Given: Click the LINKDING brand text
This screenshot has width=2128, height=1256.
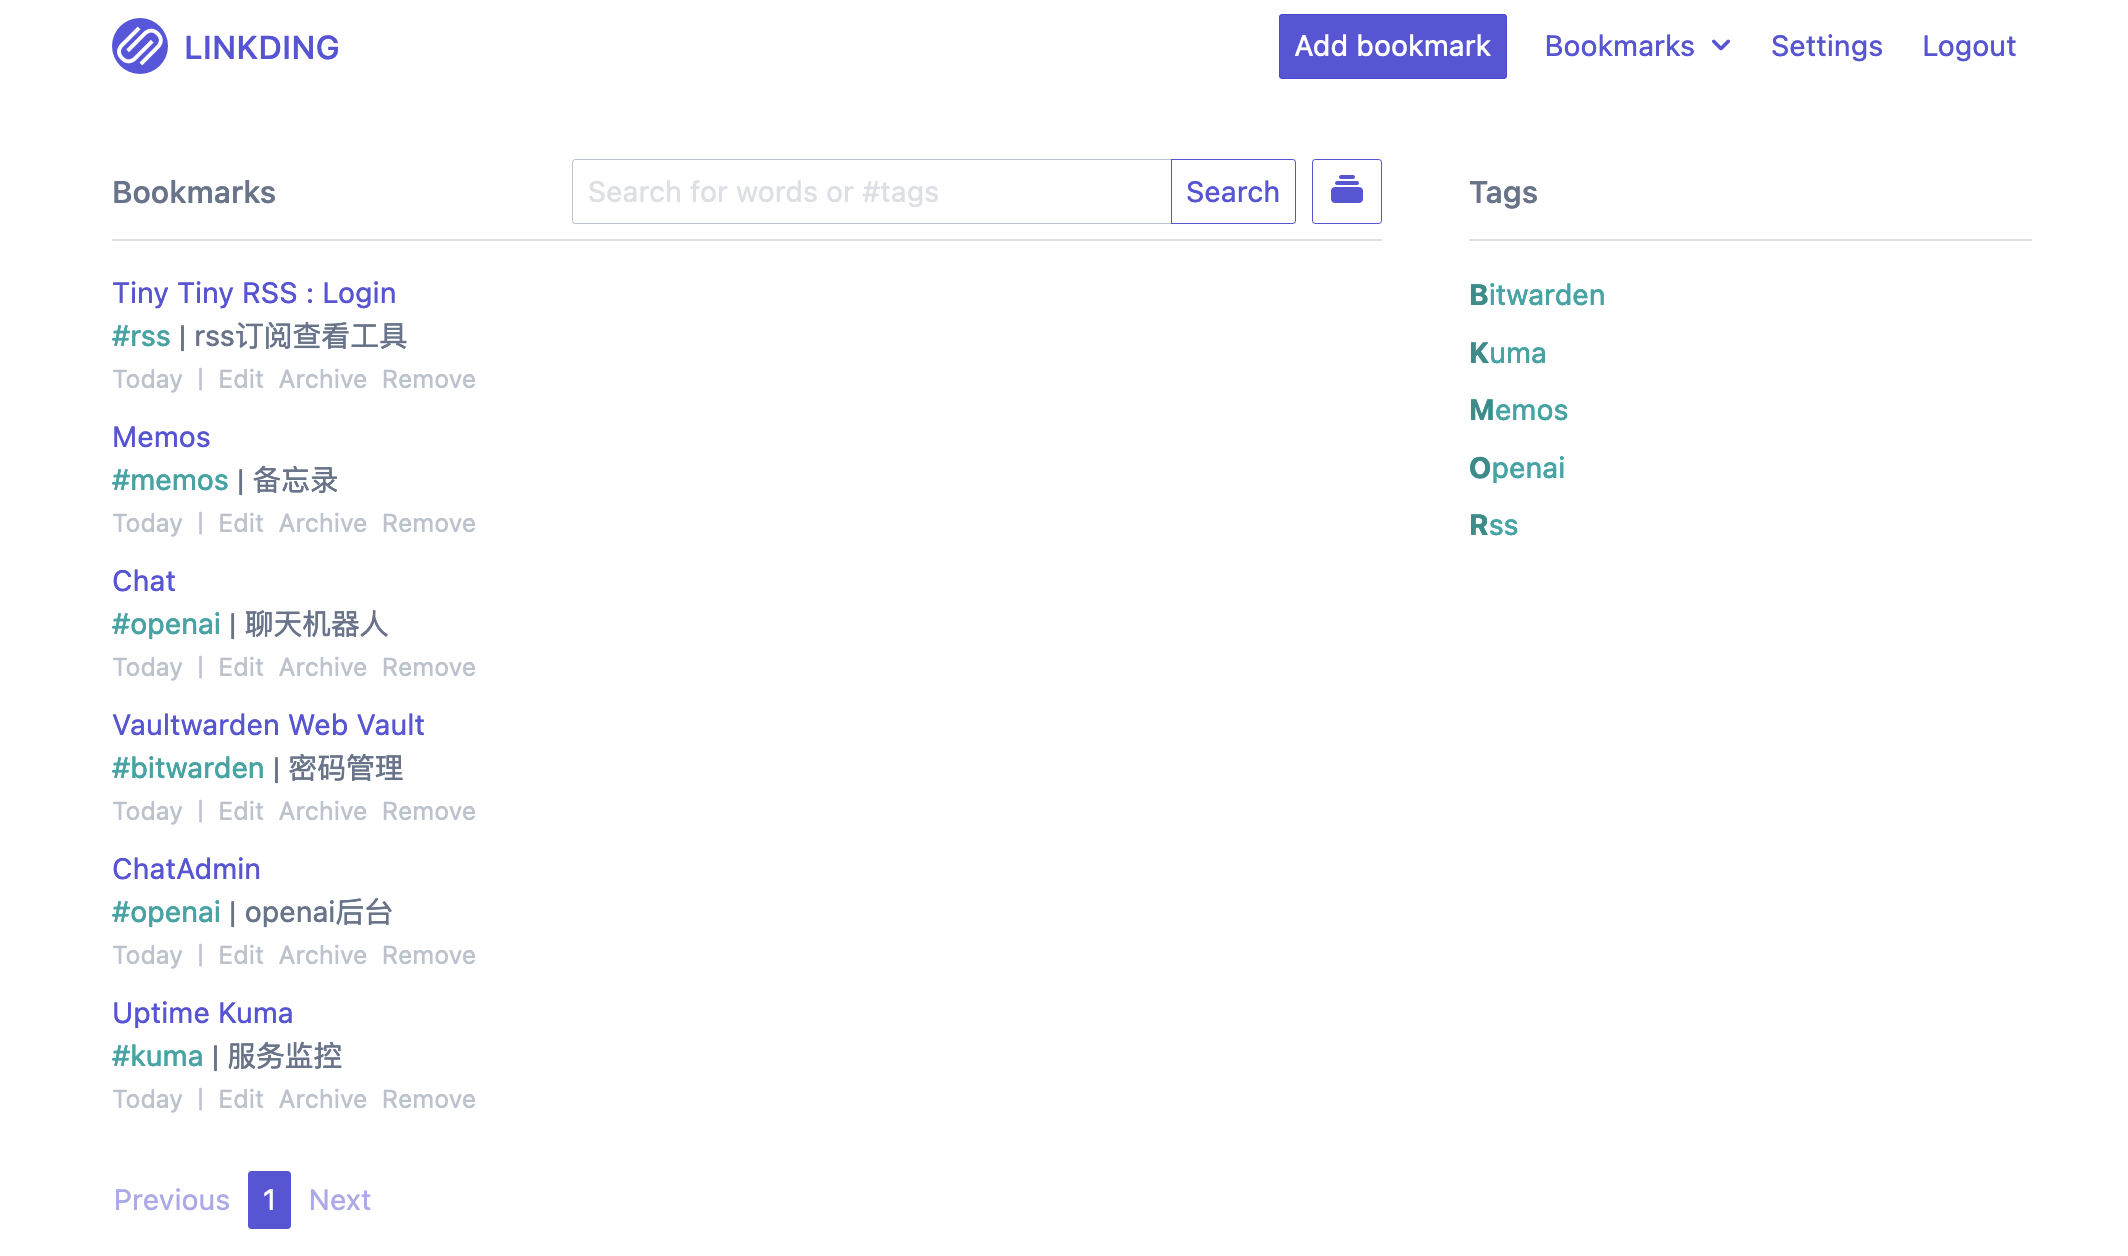Looking at the screenshot, I should point(262,47).
